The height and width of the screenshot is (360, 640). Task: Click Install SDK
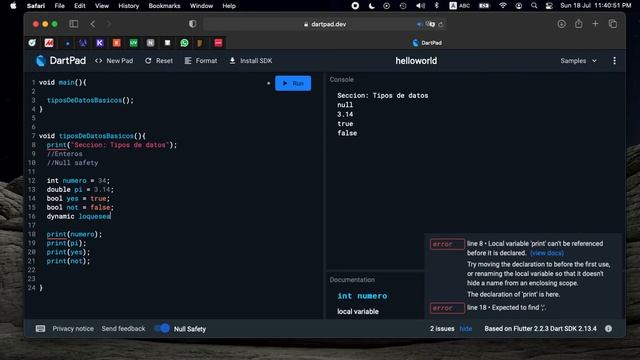(251, 61)
